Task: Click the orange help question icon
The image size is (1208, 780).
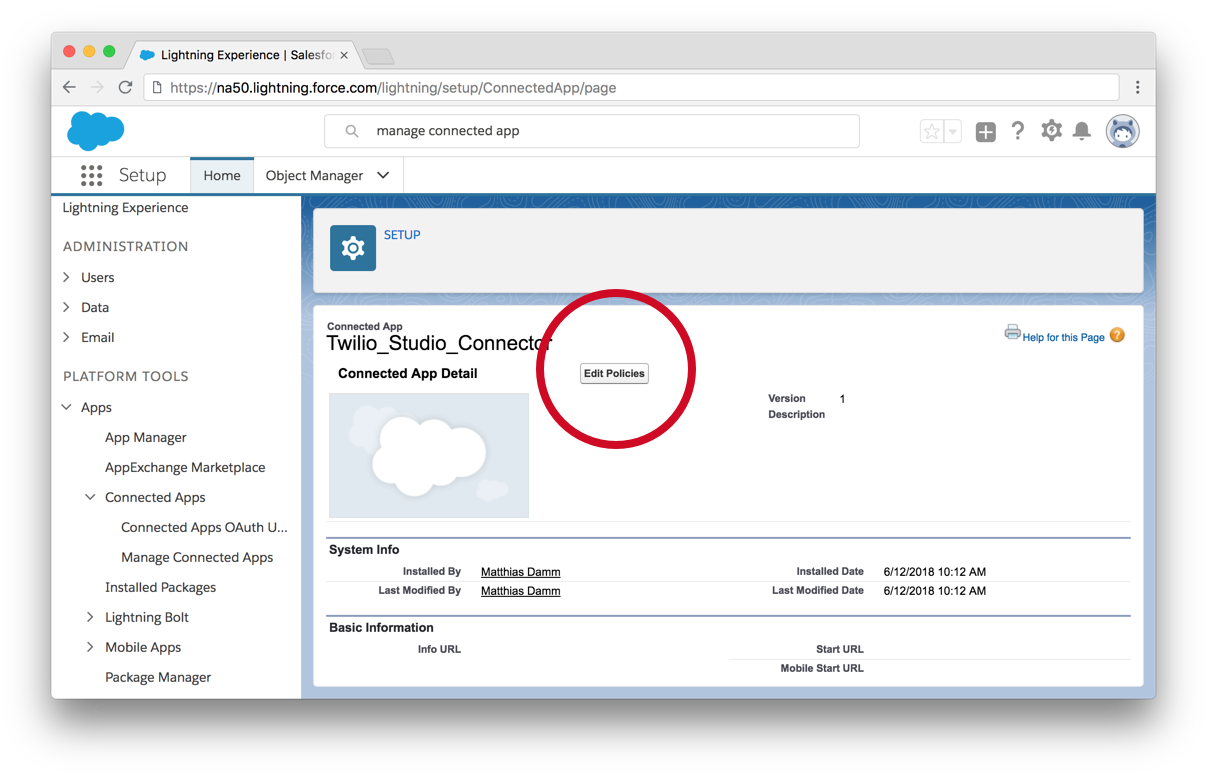Action: coord(1117,336)
